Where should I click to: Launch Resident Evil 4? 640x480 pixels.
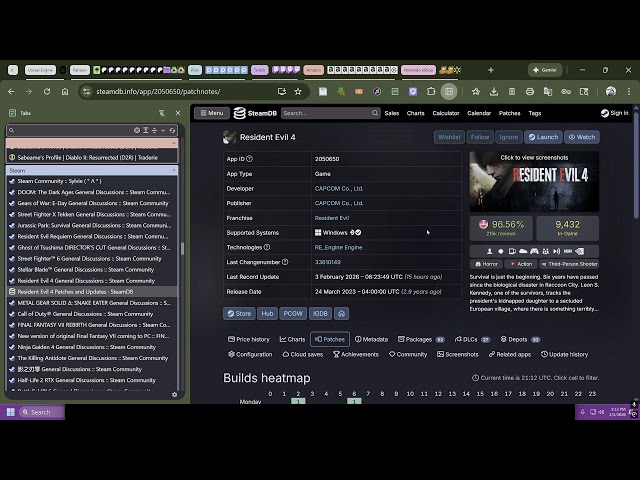543,137
